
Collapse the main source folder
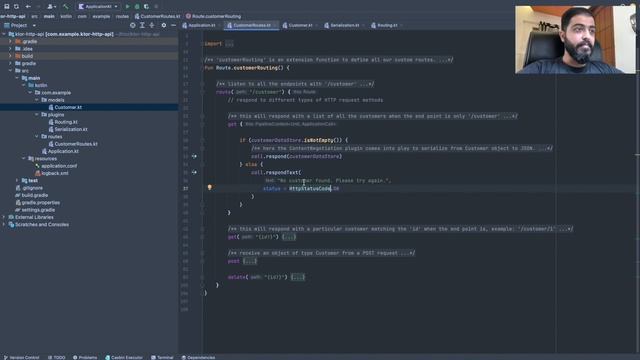point(17,78)
